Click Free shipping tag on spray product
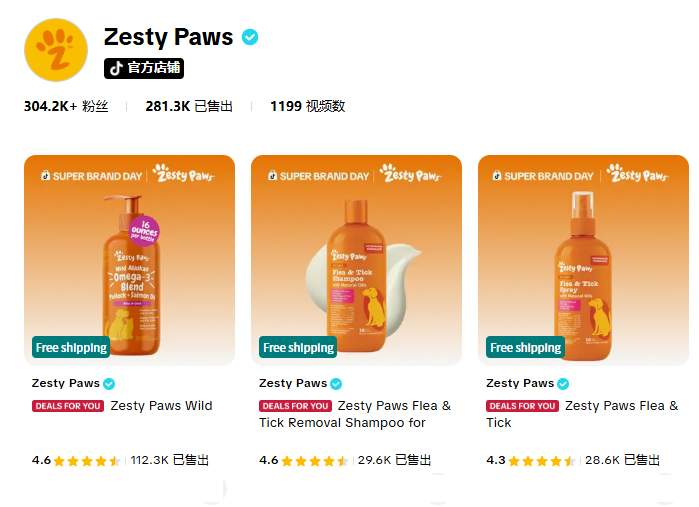 pos(525,347)
